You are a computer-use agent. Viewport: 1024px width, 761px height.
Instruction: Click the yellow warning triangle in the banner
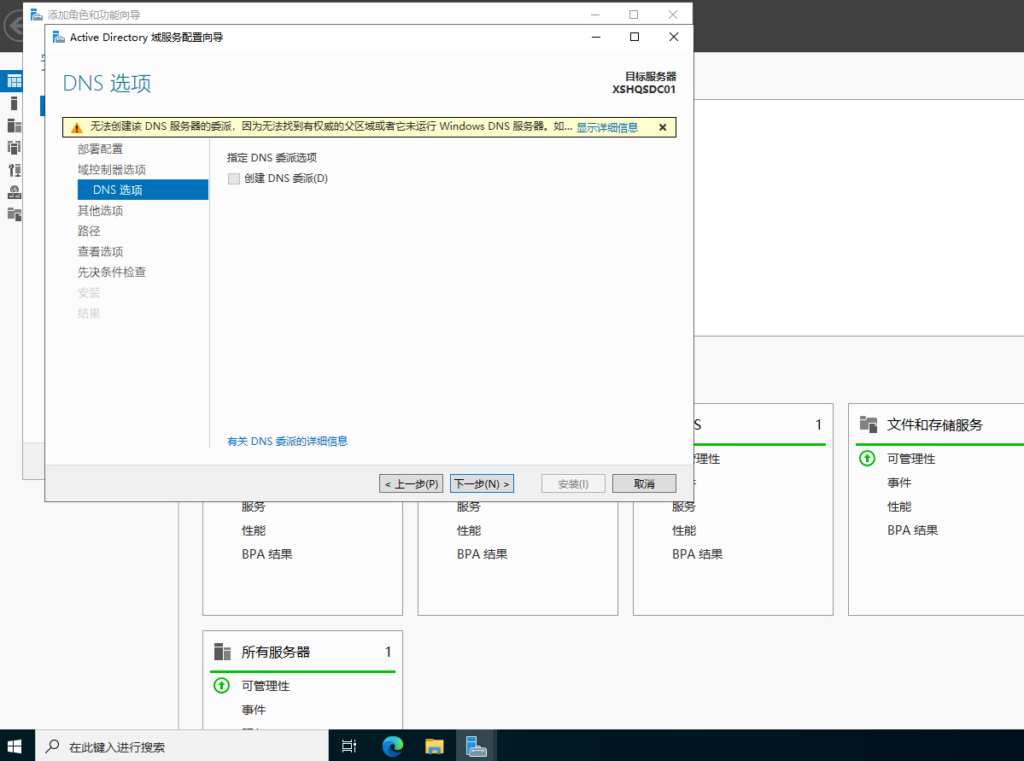pyautogui.click(x=76, y=127)
